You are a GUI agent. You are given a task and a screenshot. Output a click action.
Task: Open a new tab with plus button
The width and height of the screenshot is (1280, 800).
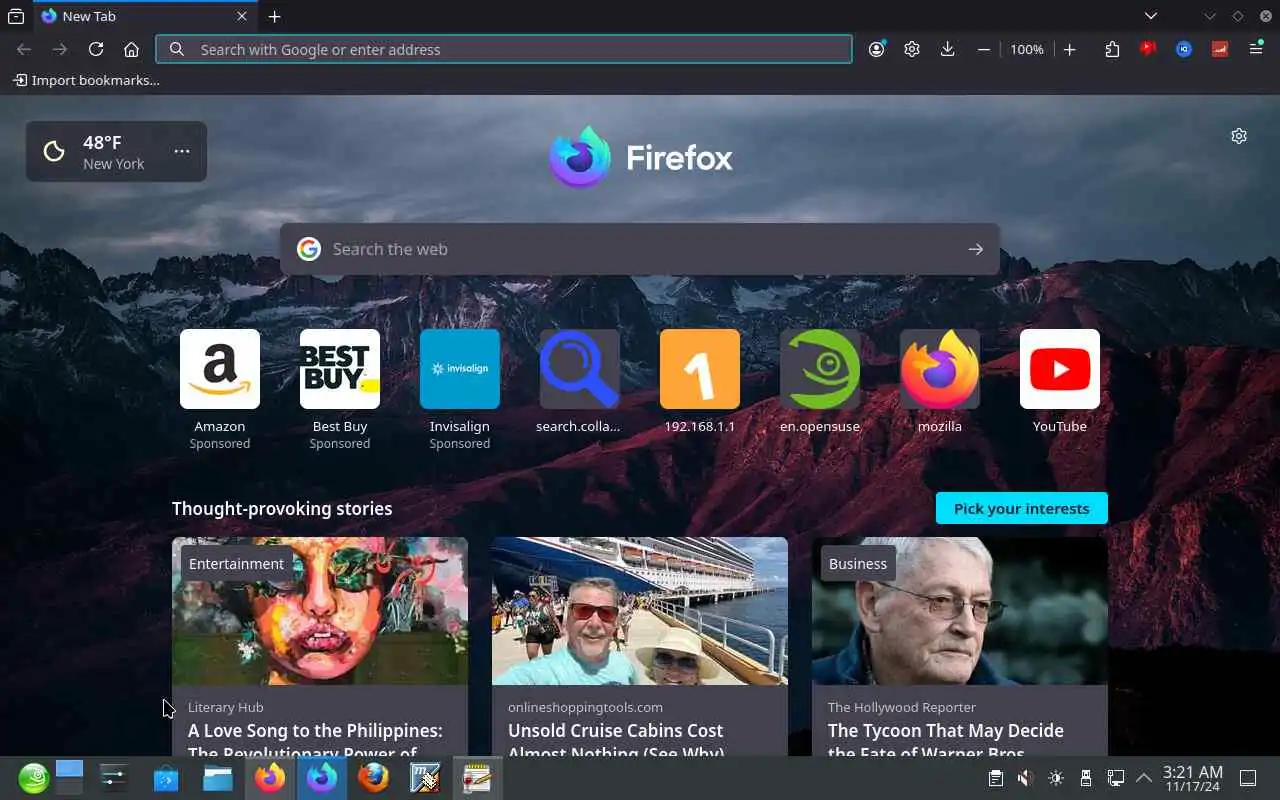(274, 16)
